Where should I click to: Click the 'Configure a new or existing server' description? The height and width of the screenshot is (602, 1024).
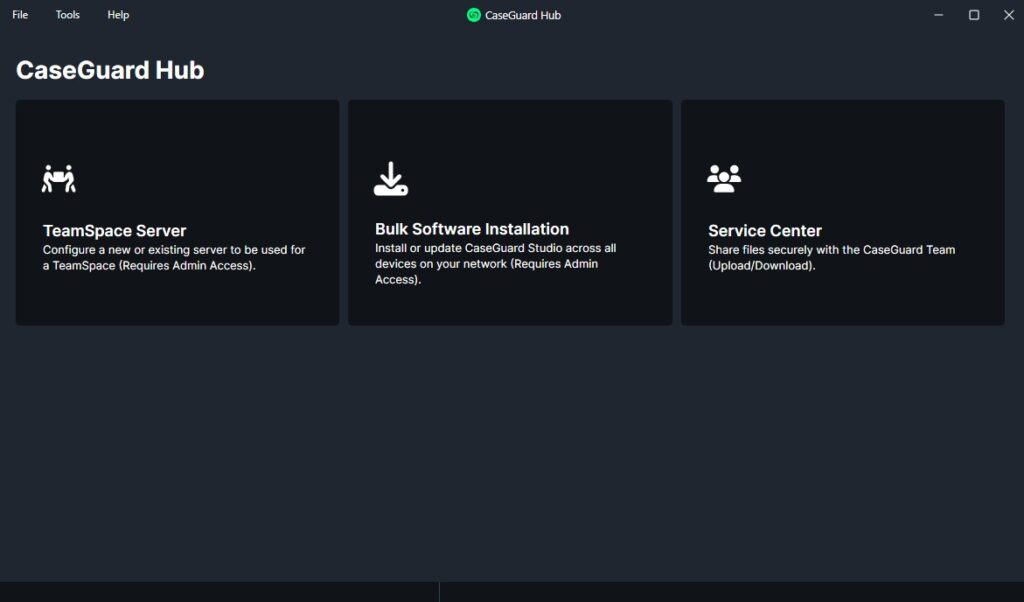pyautogui.click(x=174, y=257)
